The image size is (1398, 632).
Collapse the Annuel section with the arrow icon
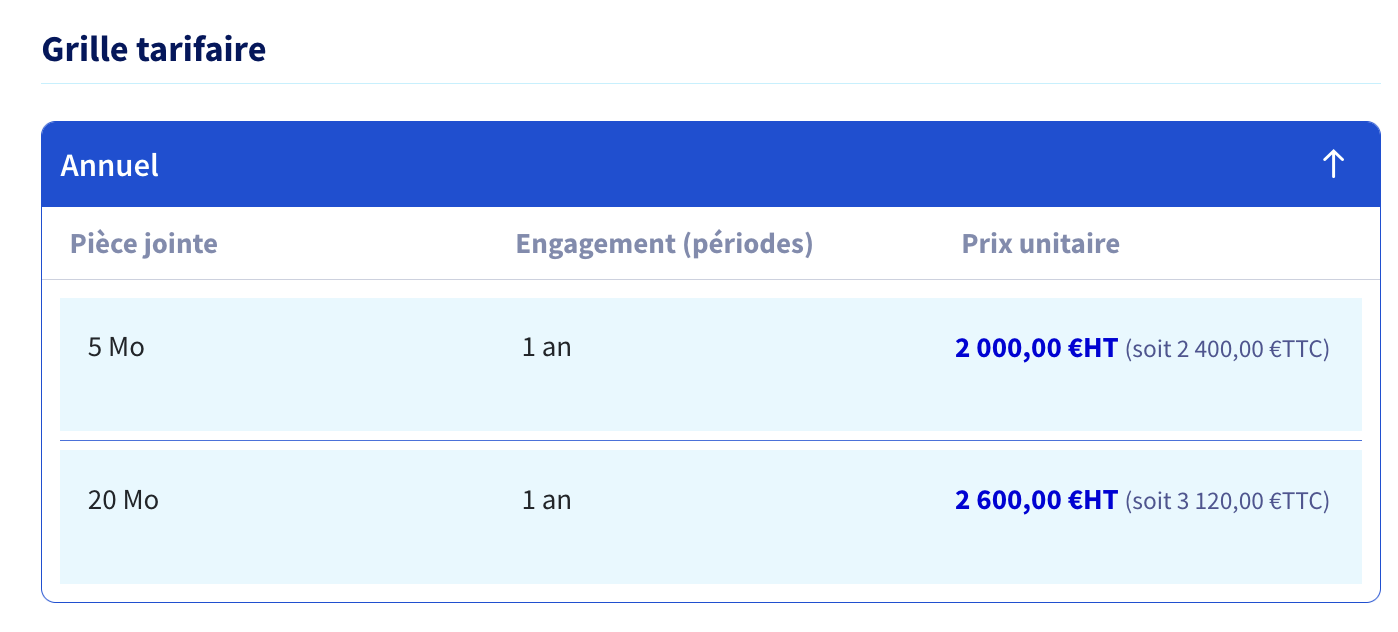[1333, 164]
